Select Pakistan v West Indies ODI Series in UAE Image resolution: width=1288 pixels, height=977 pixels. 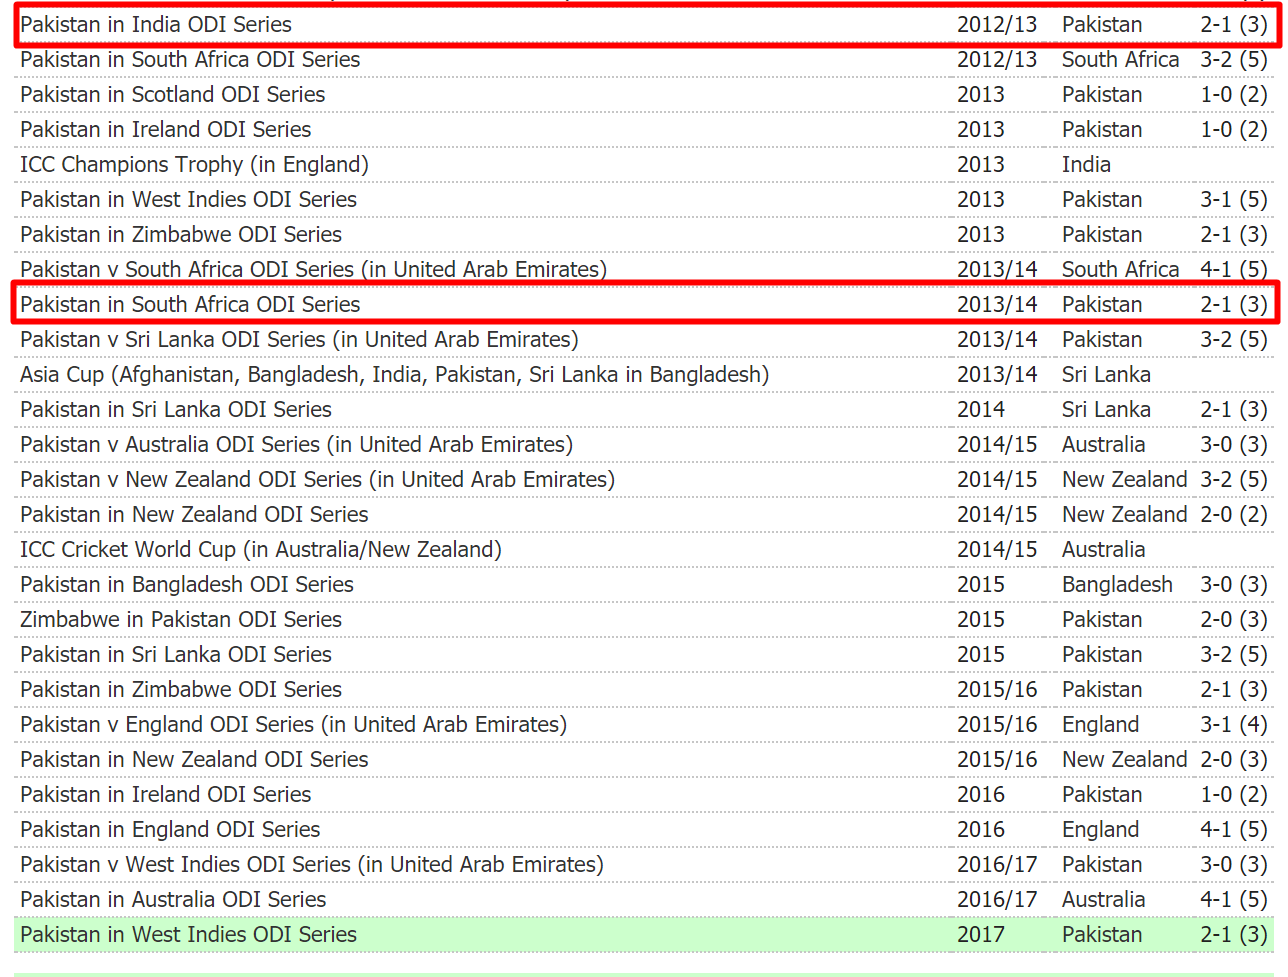(312, 864)
